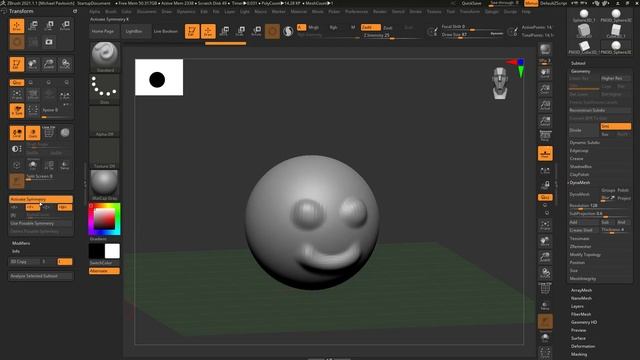
Task: Click the Move icon in Transform palette
Action: (33, 26)
